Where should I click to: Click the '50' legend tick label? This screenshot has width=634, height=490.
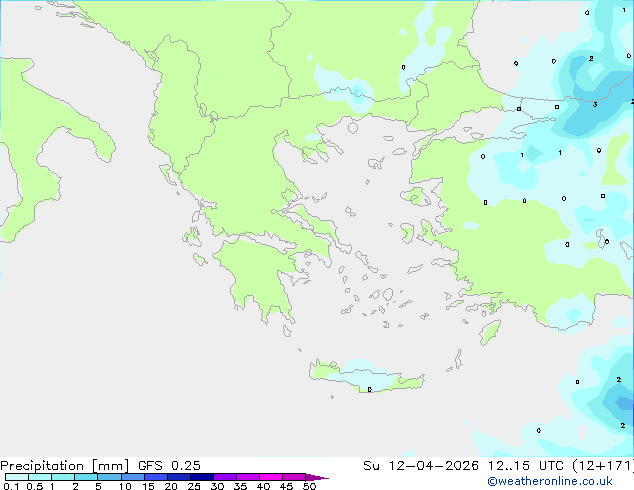coord(309,486)
